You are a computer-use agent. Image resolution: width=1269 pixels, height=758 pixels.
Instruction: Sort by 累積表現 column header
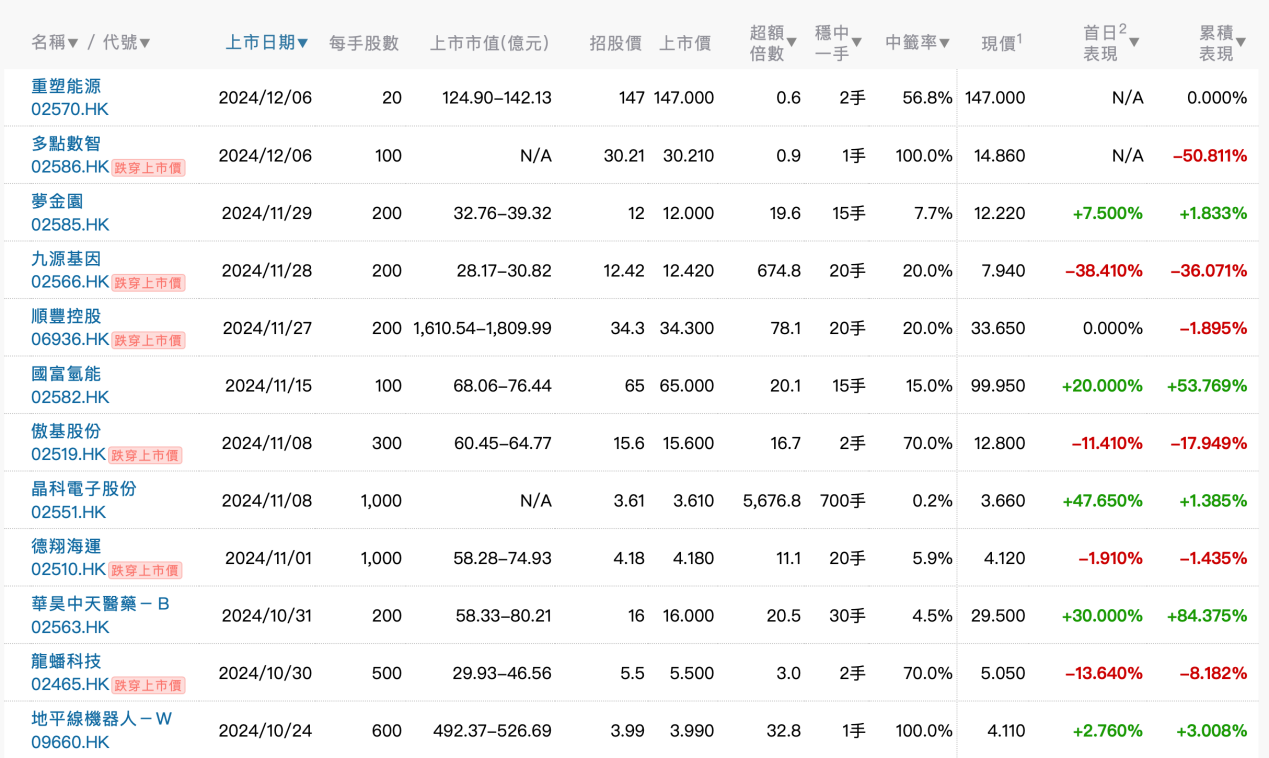coord(1223,43)
